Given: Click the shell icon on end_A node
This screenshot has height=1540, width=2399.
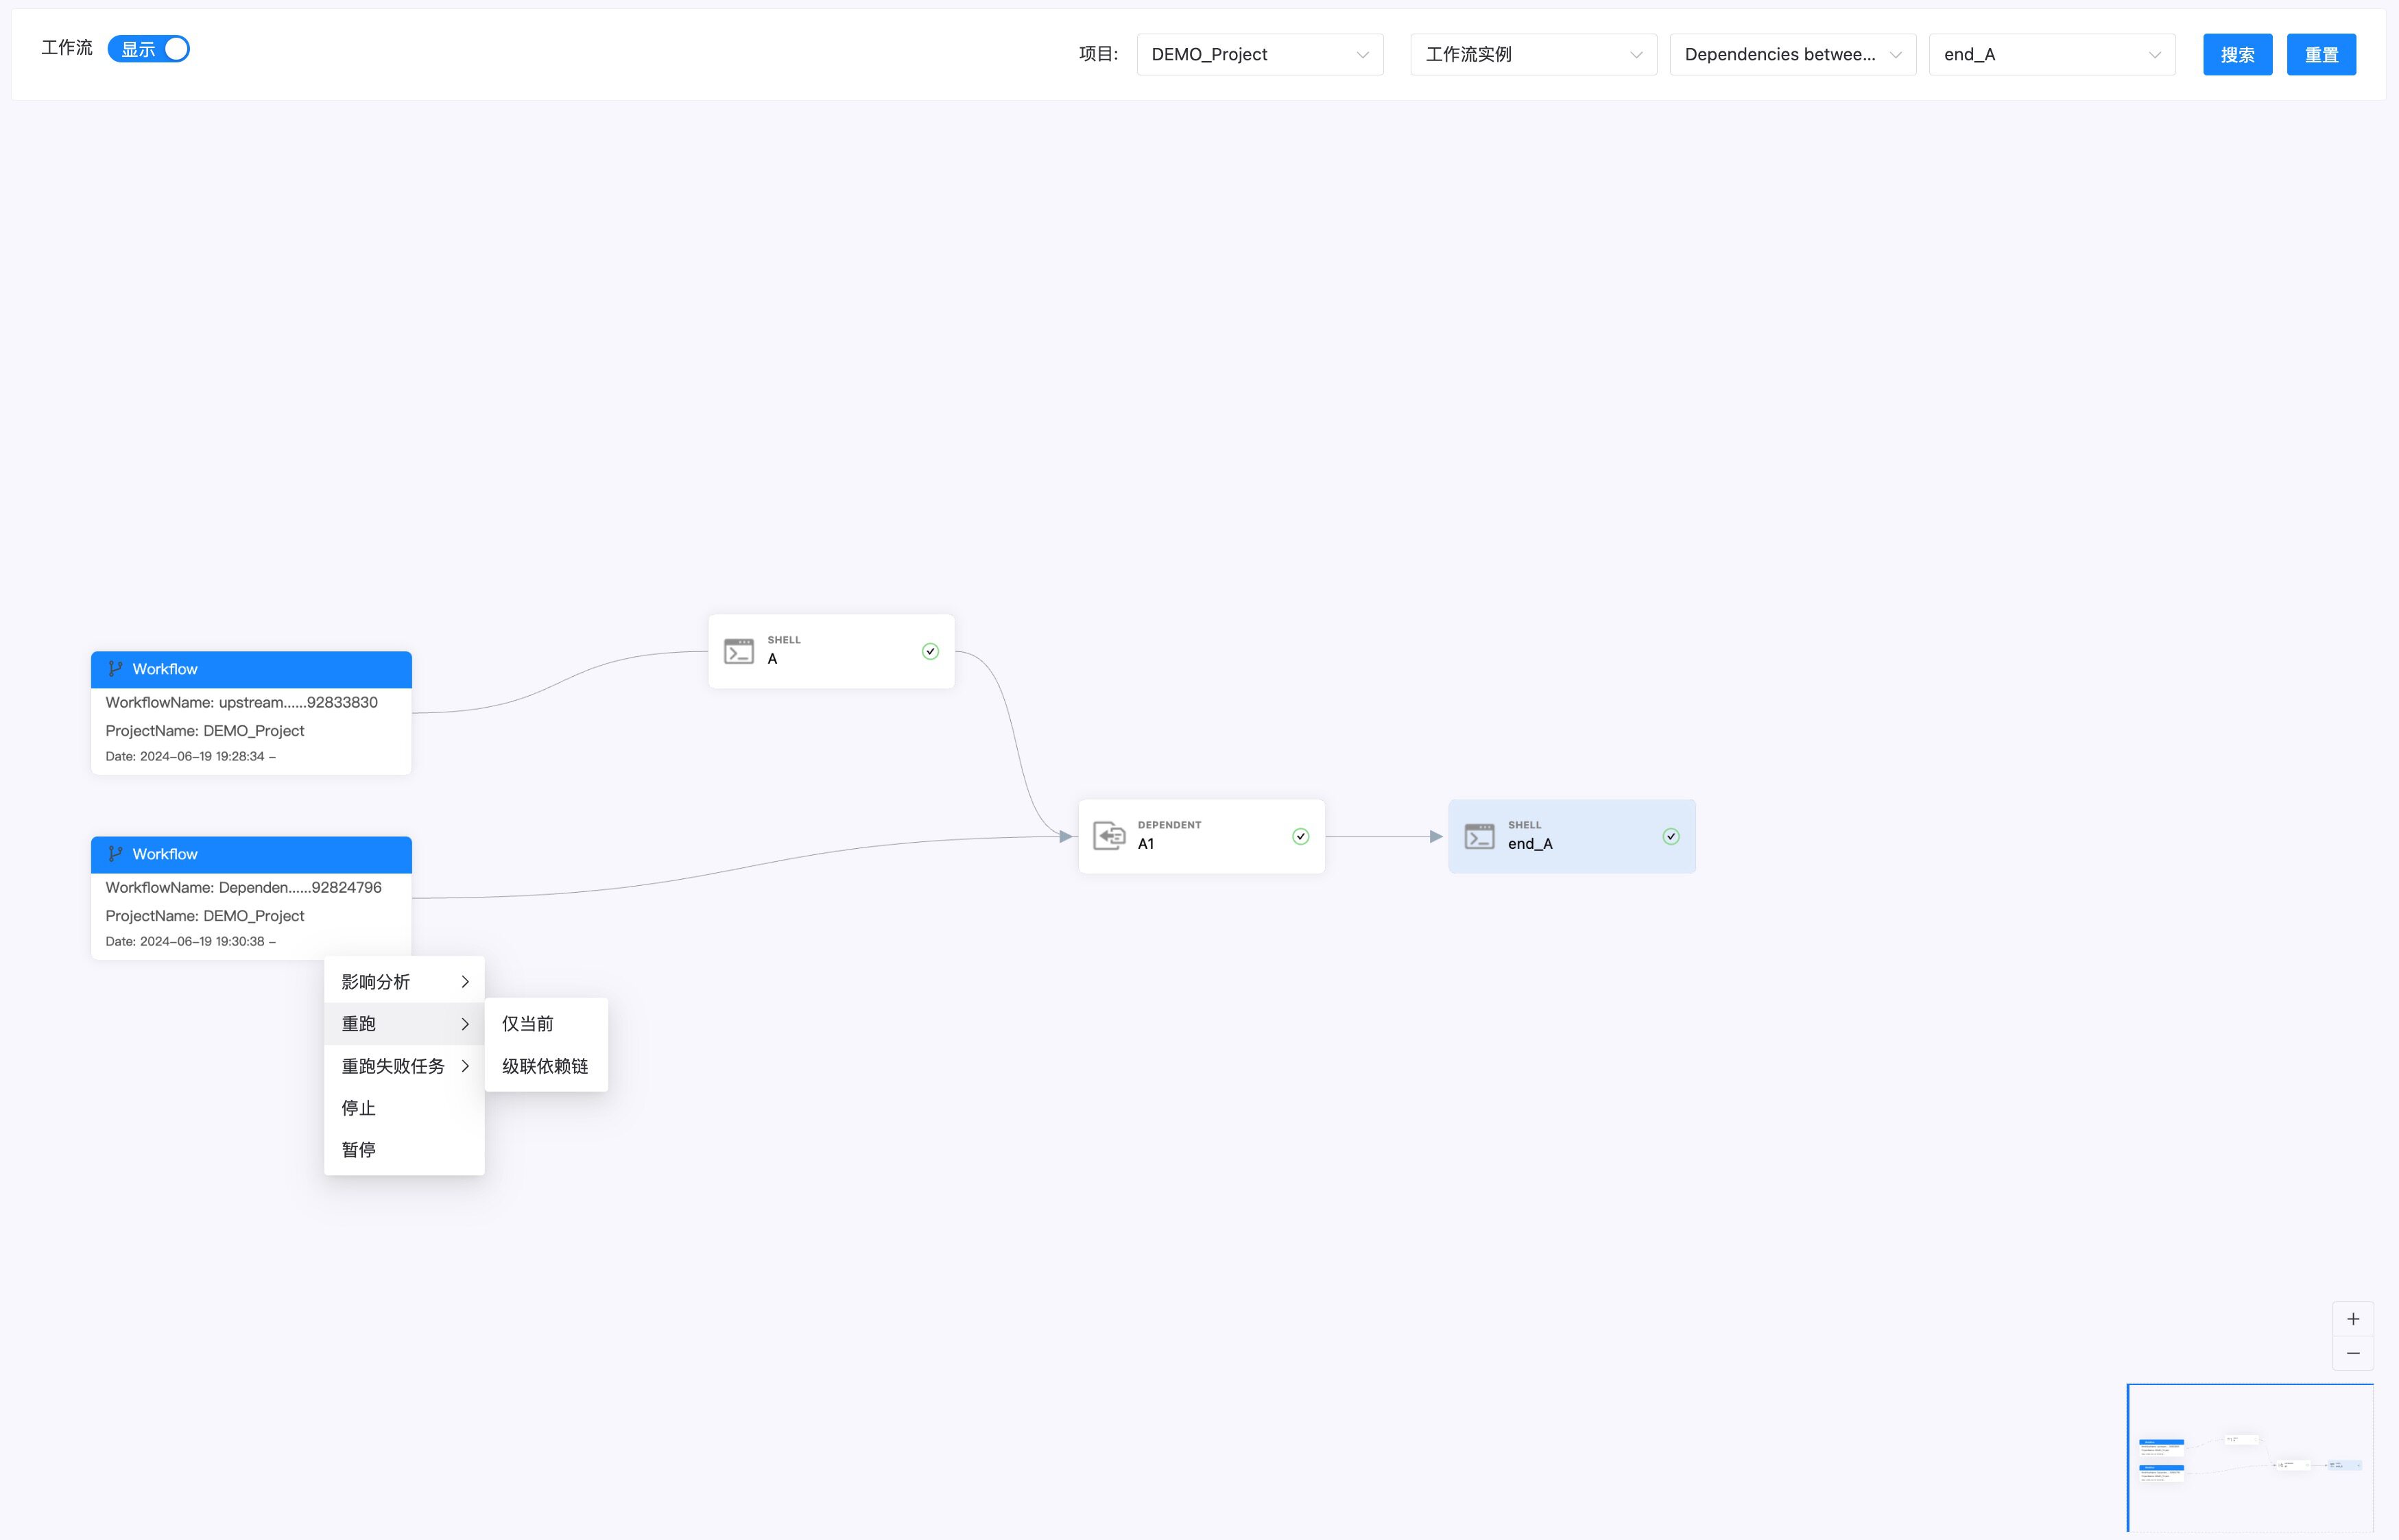Looking at the screenshot, I should [x=1479, y=836].
